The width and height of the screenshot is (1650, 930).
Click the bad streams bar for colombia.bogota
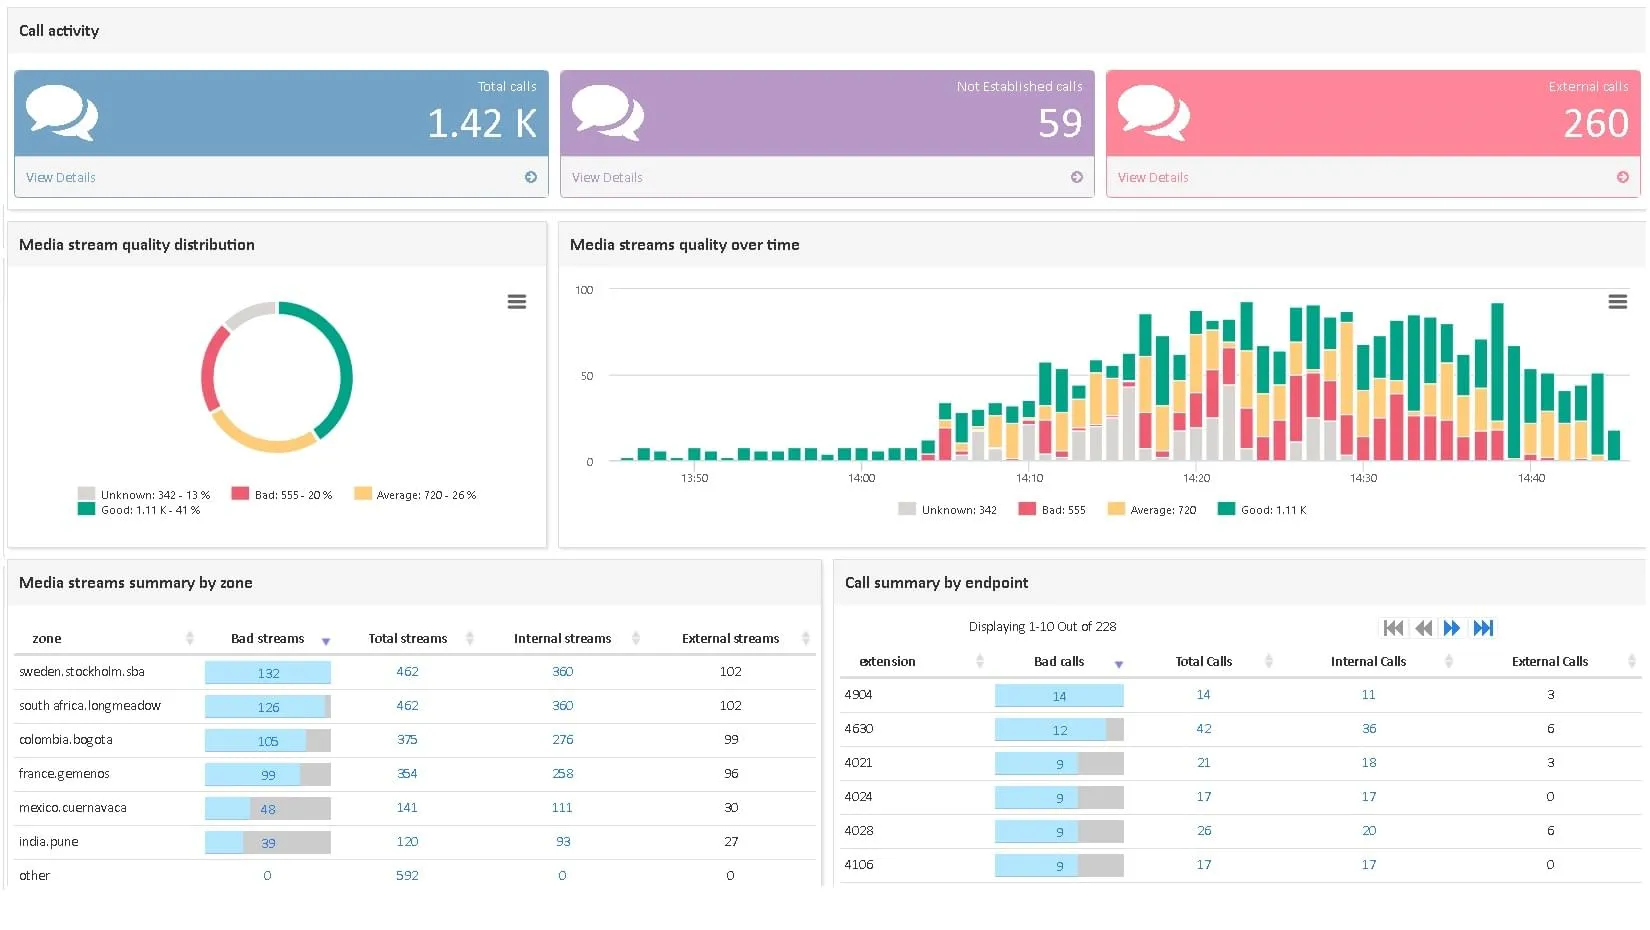coord(267,740)
